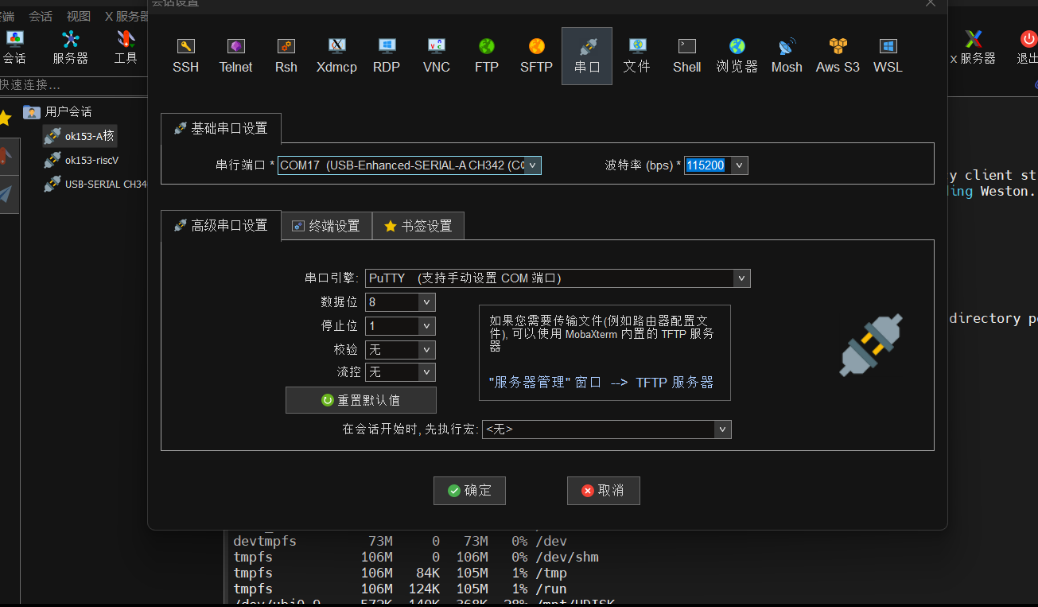Expand the 串口引擎 PuTTY dropdown
Screen dimensions: 1038x607
pyautogui.click(x=741, y=279)
